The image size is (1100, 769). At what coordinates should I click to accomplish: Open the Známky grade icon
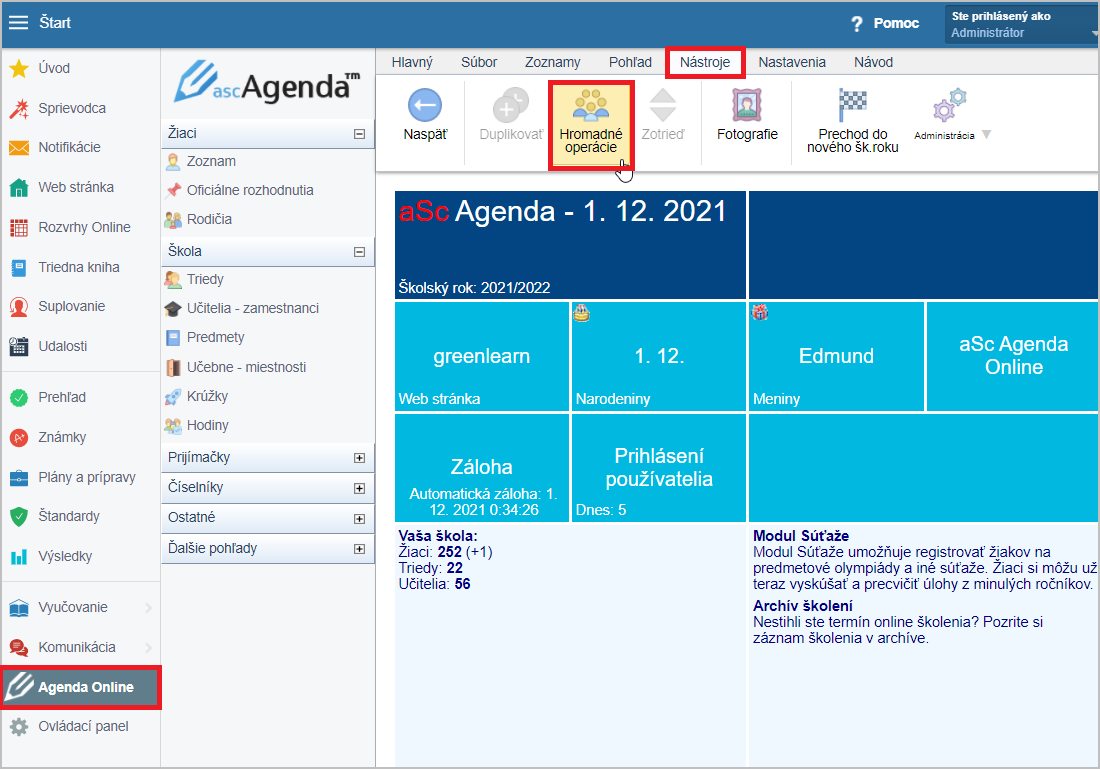[19, 437]
